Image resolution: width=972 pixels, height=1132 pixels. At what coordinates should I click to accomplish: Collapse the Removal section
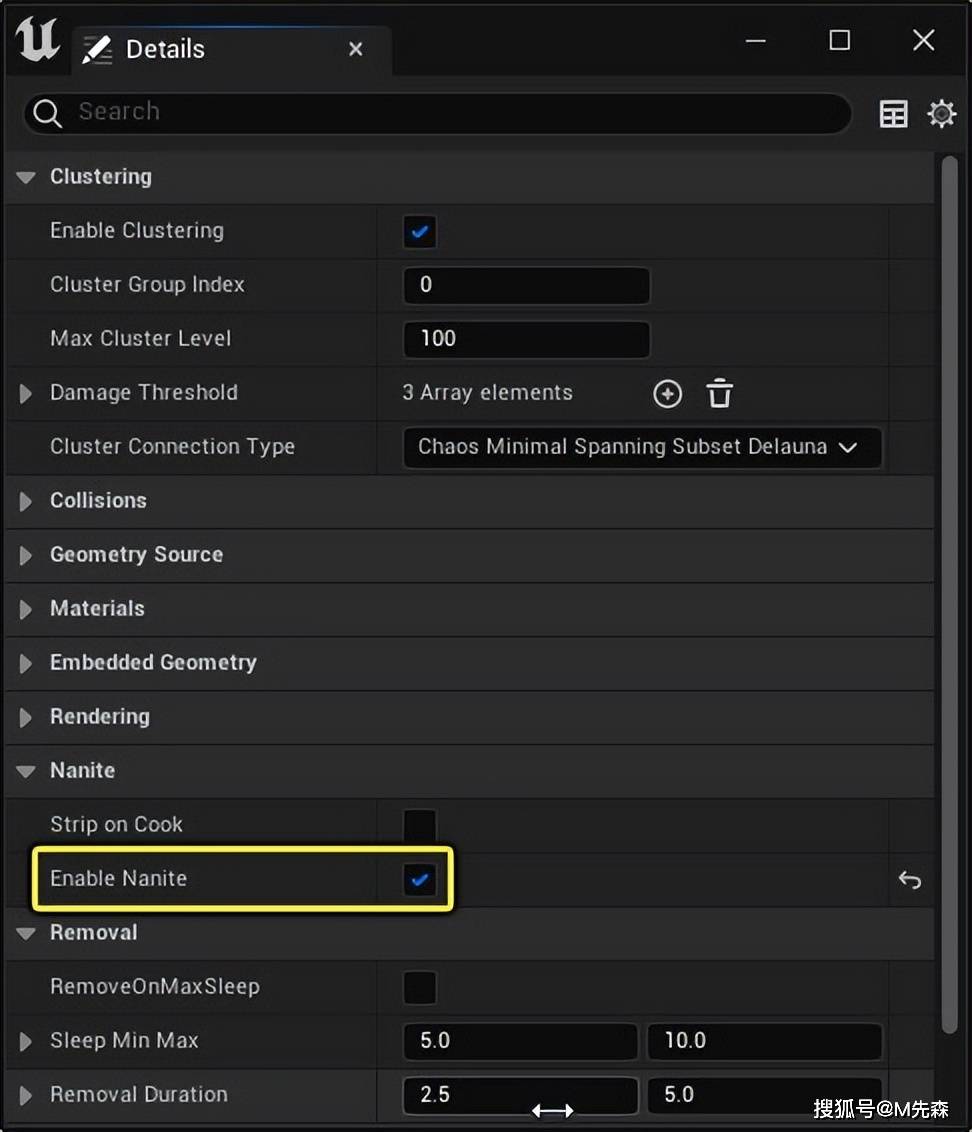[x=26, y=933]
